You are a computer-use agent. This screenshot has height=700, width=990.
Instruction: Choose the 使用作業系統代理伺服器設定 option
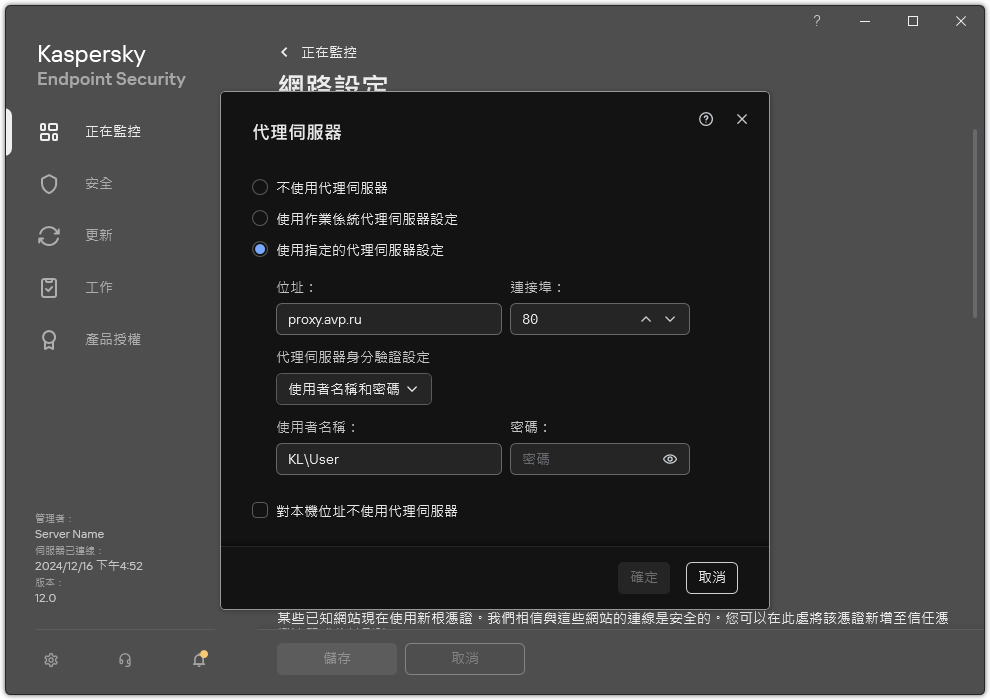(262, 219)
